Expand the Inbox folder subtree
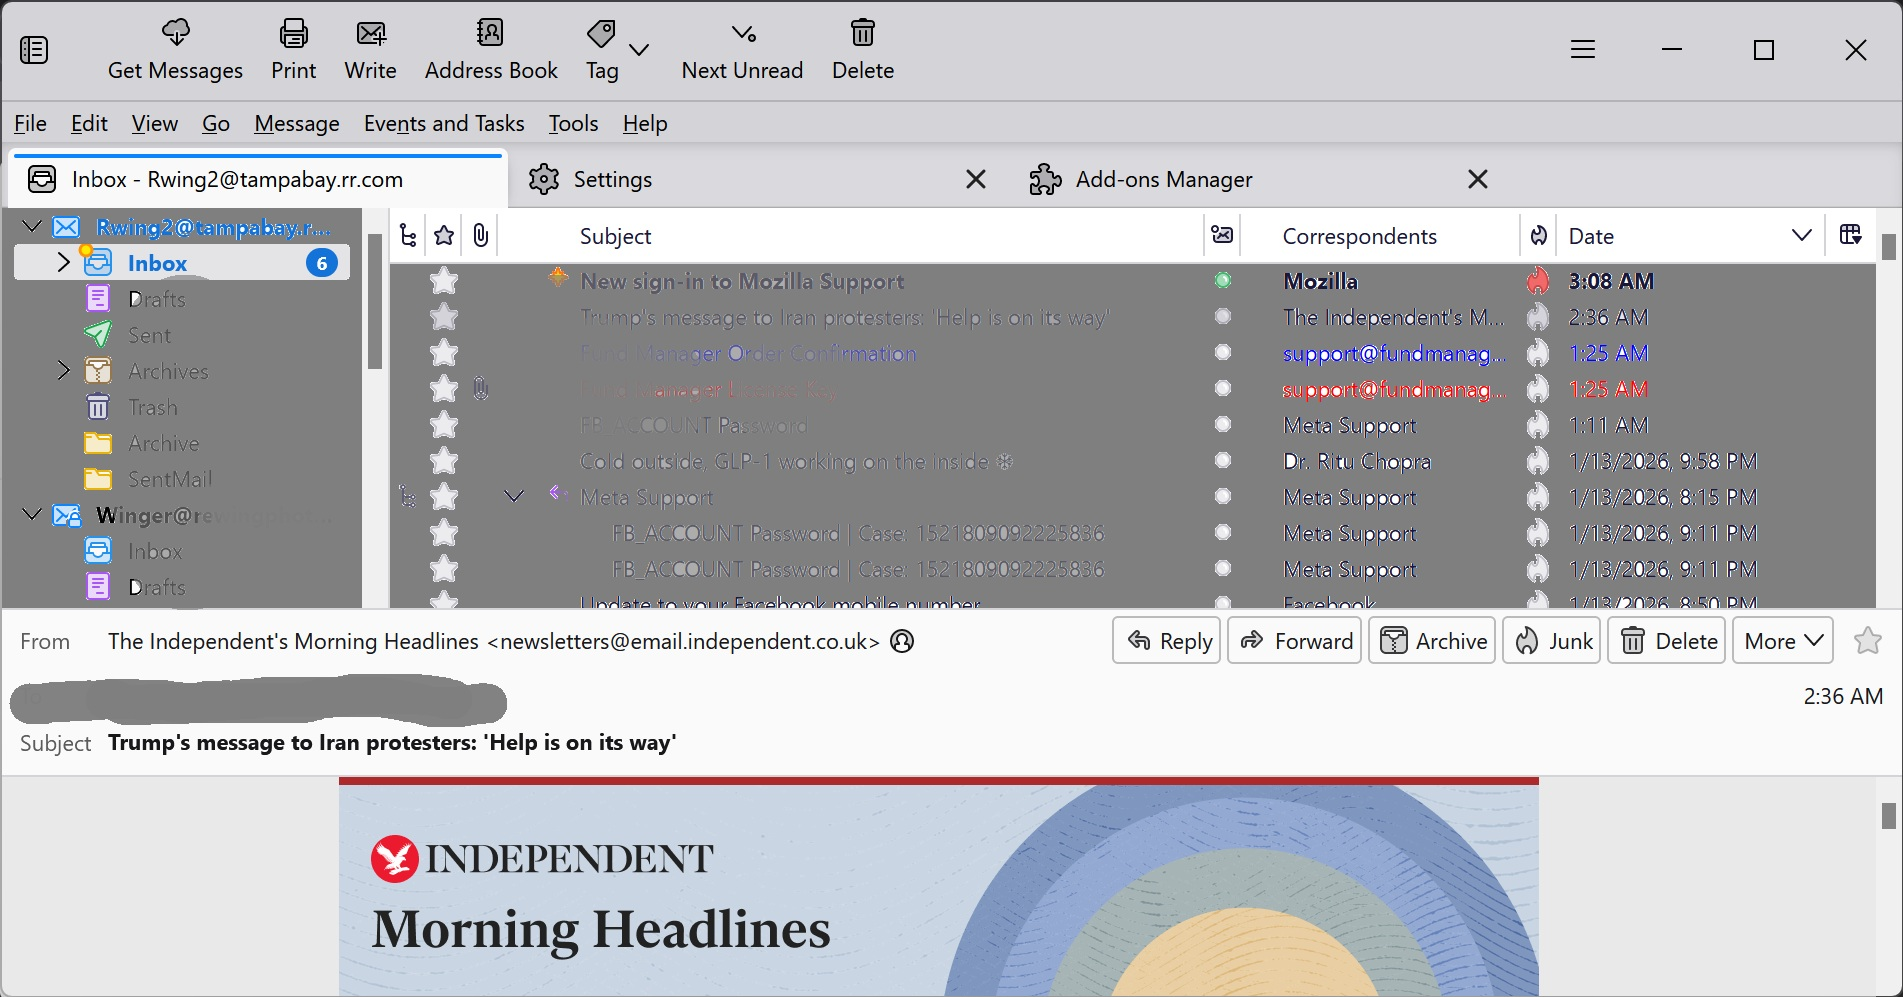The image size is (1903, 997). pyautogui.click(x=64, y=263)
